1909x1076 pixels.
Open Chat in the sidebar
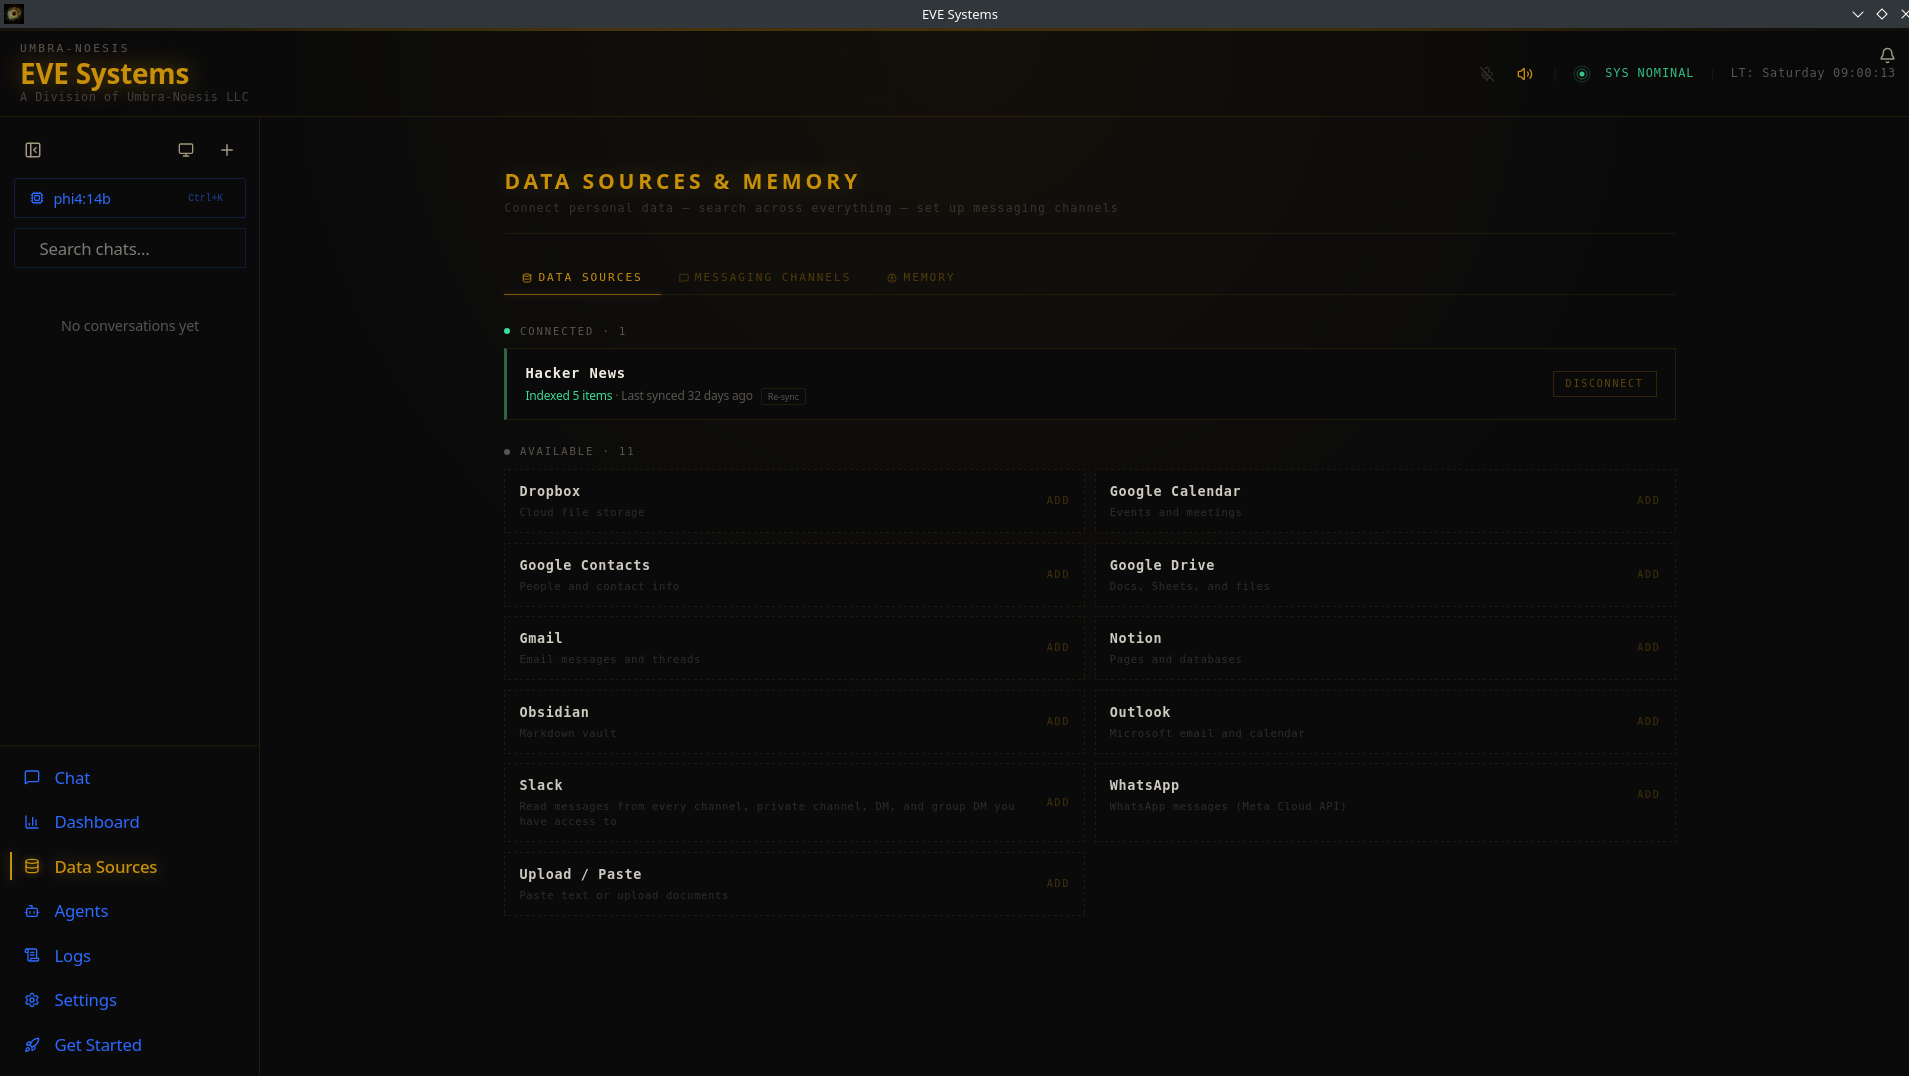72,778
